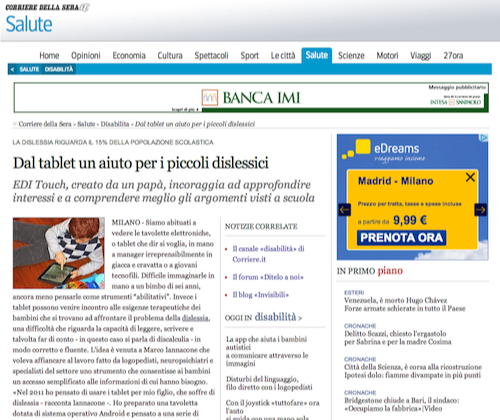Go to the Economia section
The width and height of the screenshot is (500, 420).
[129, 55]
